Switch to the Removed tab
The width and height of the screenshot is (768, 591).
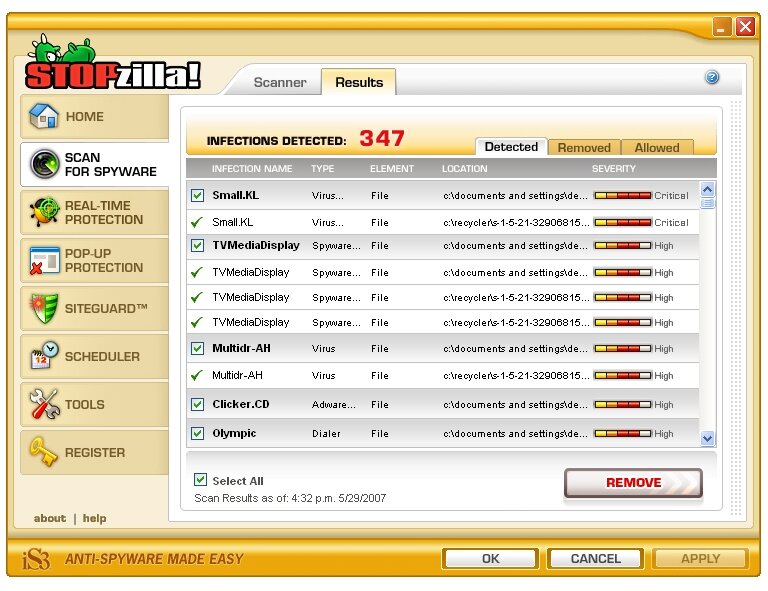pos(584,147)
